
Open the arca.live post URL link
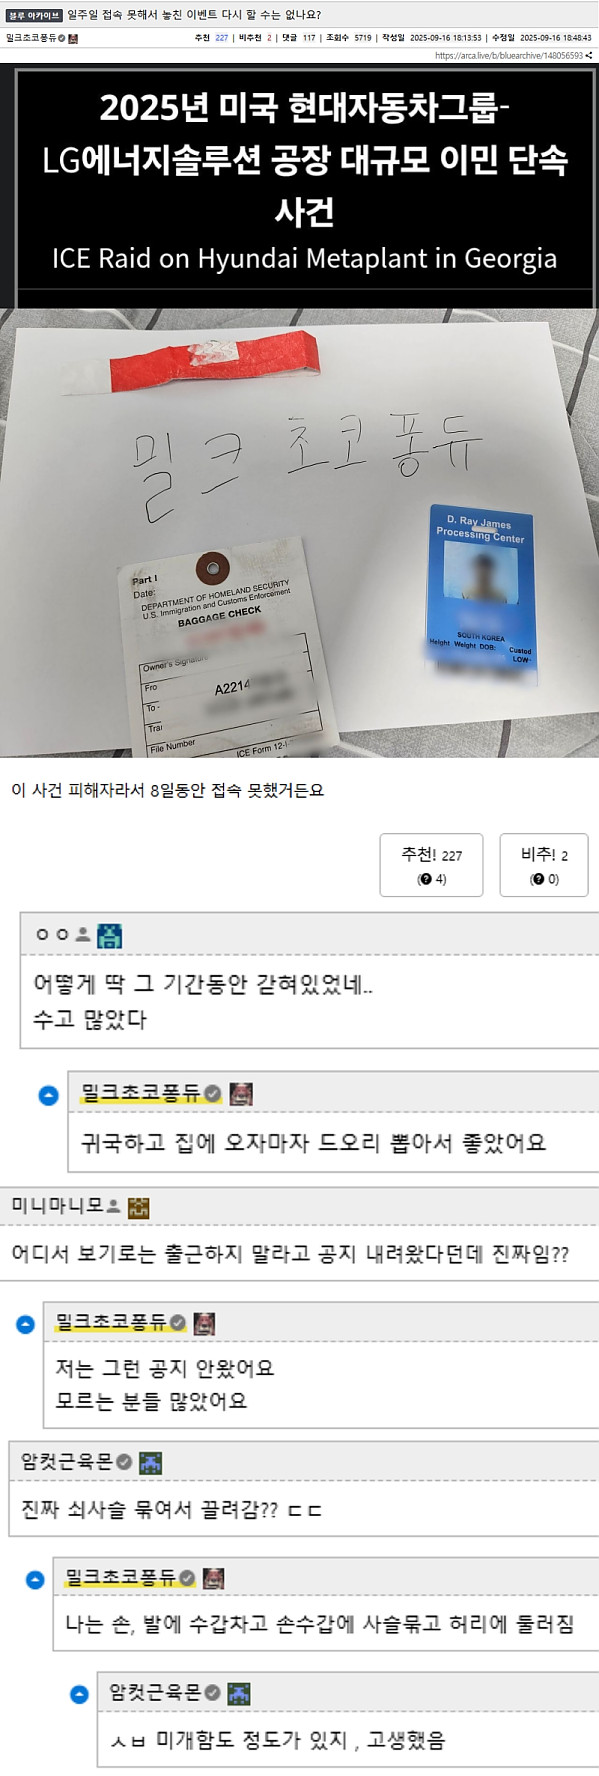(508, 56)
